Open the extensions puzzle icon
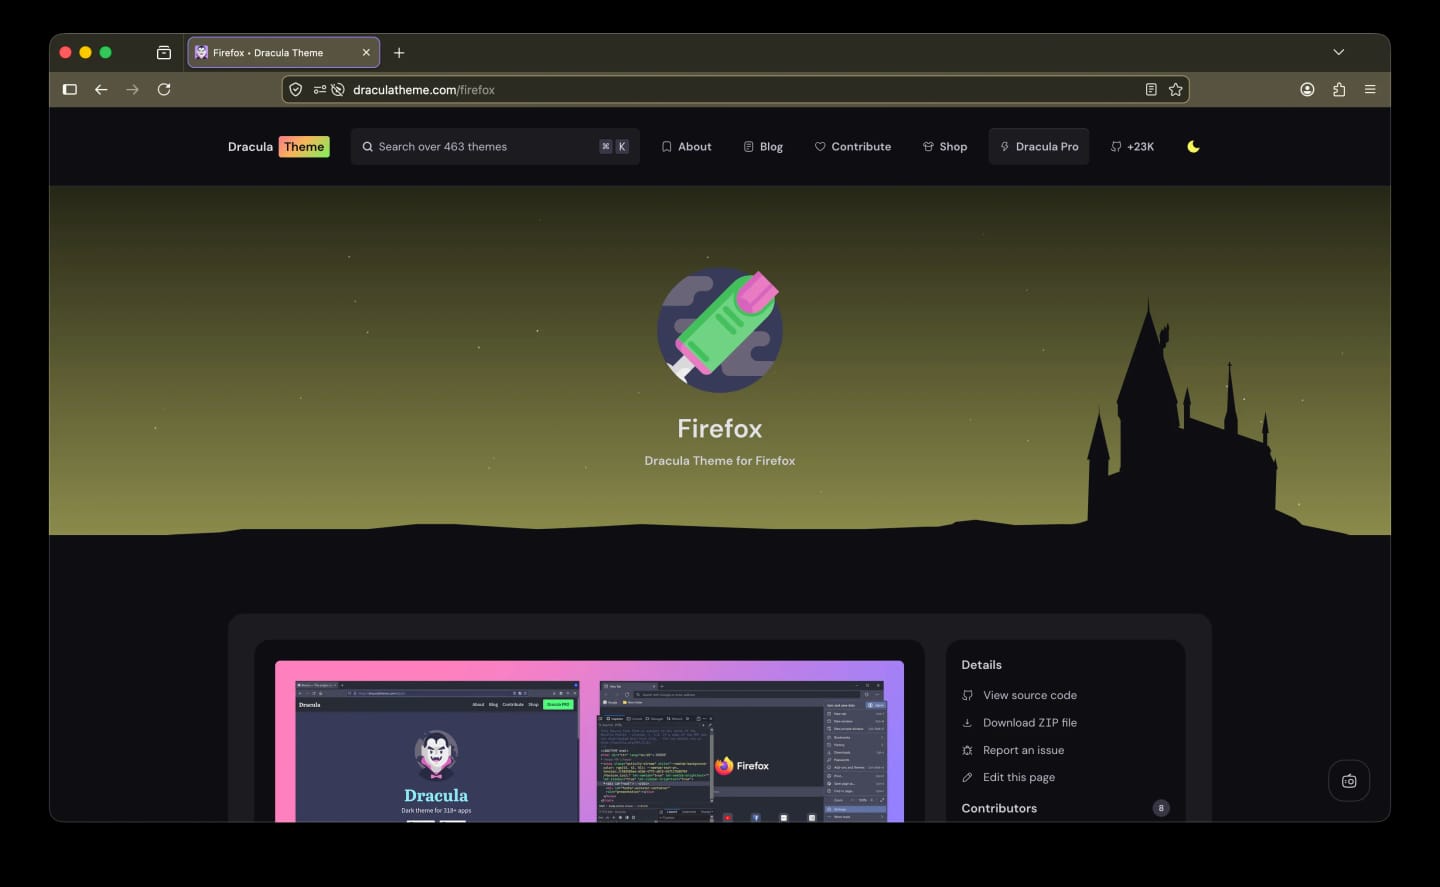The image size is (1440, 887). tap(1339, 89)
